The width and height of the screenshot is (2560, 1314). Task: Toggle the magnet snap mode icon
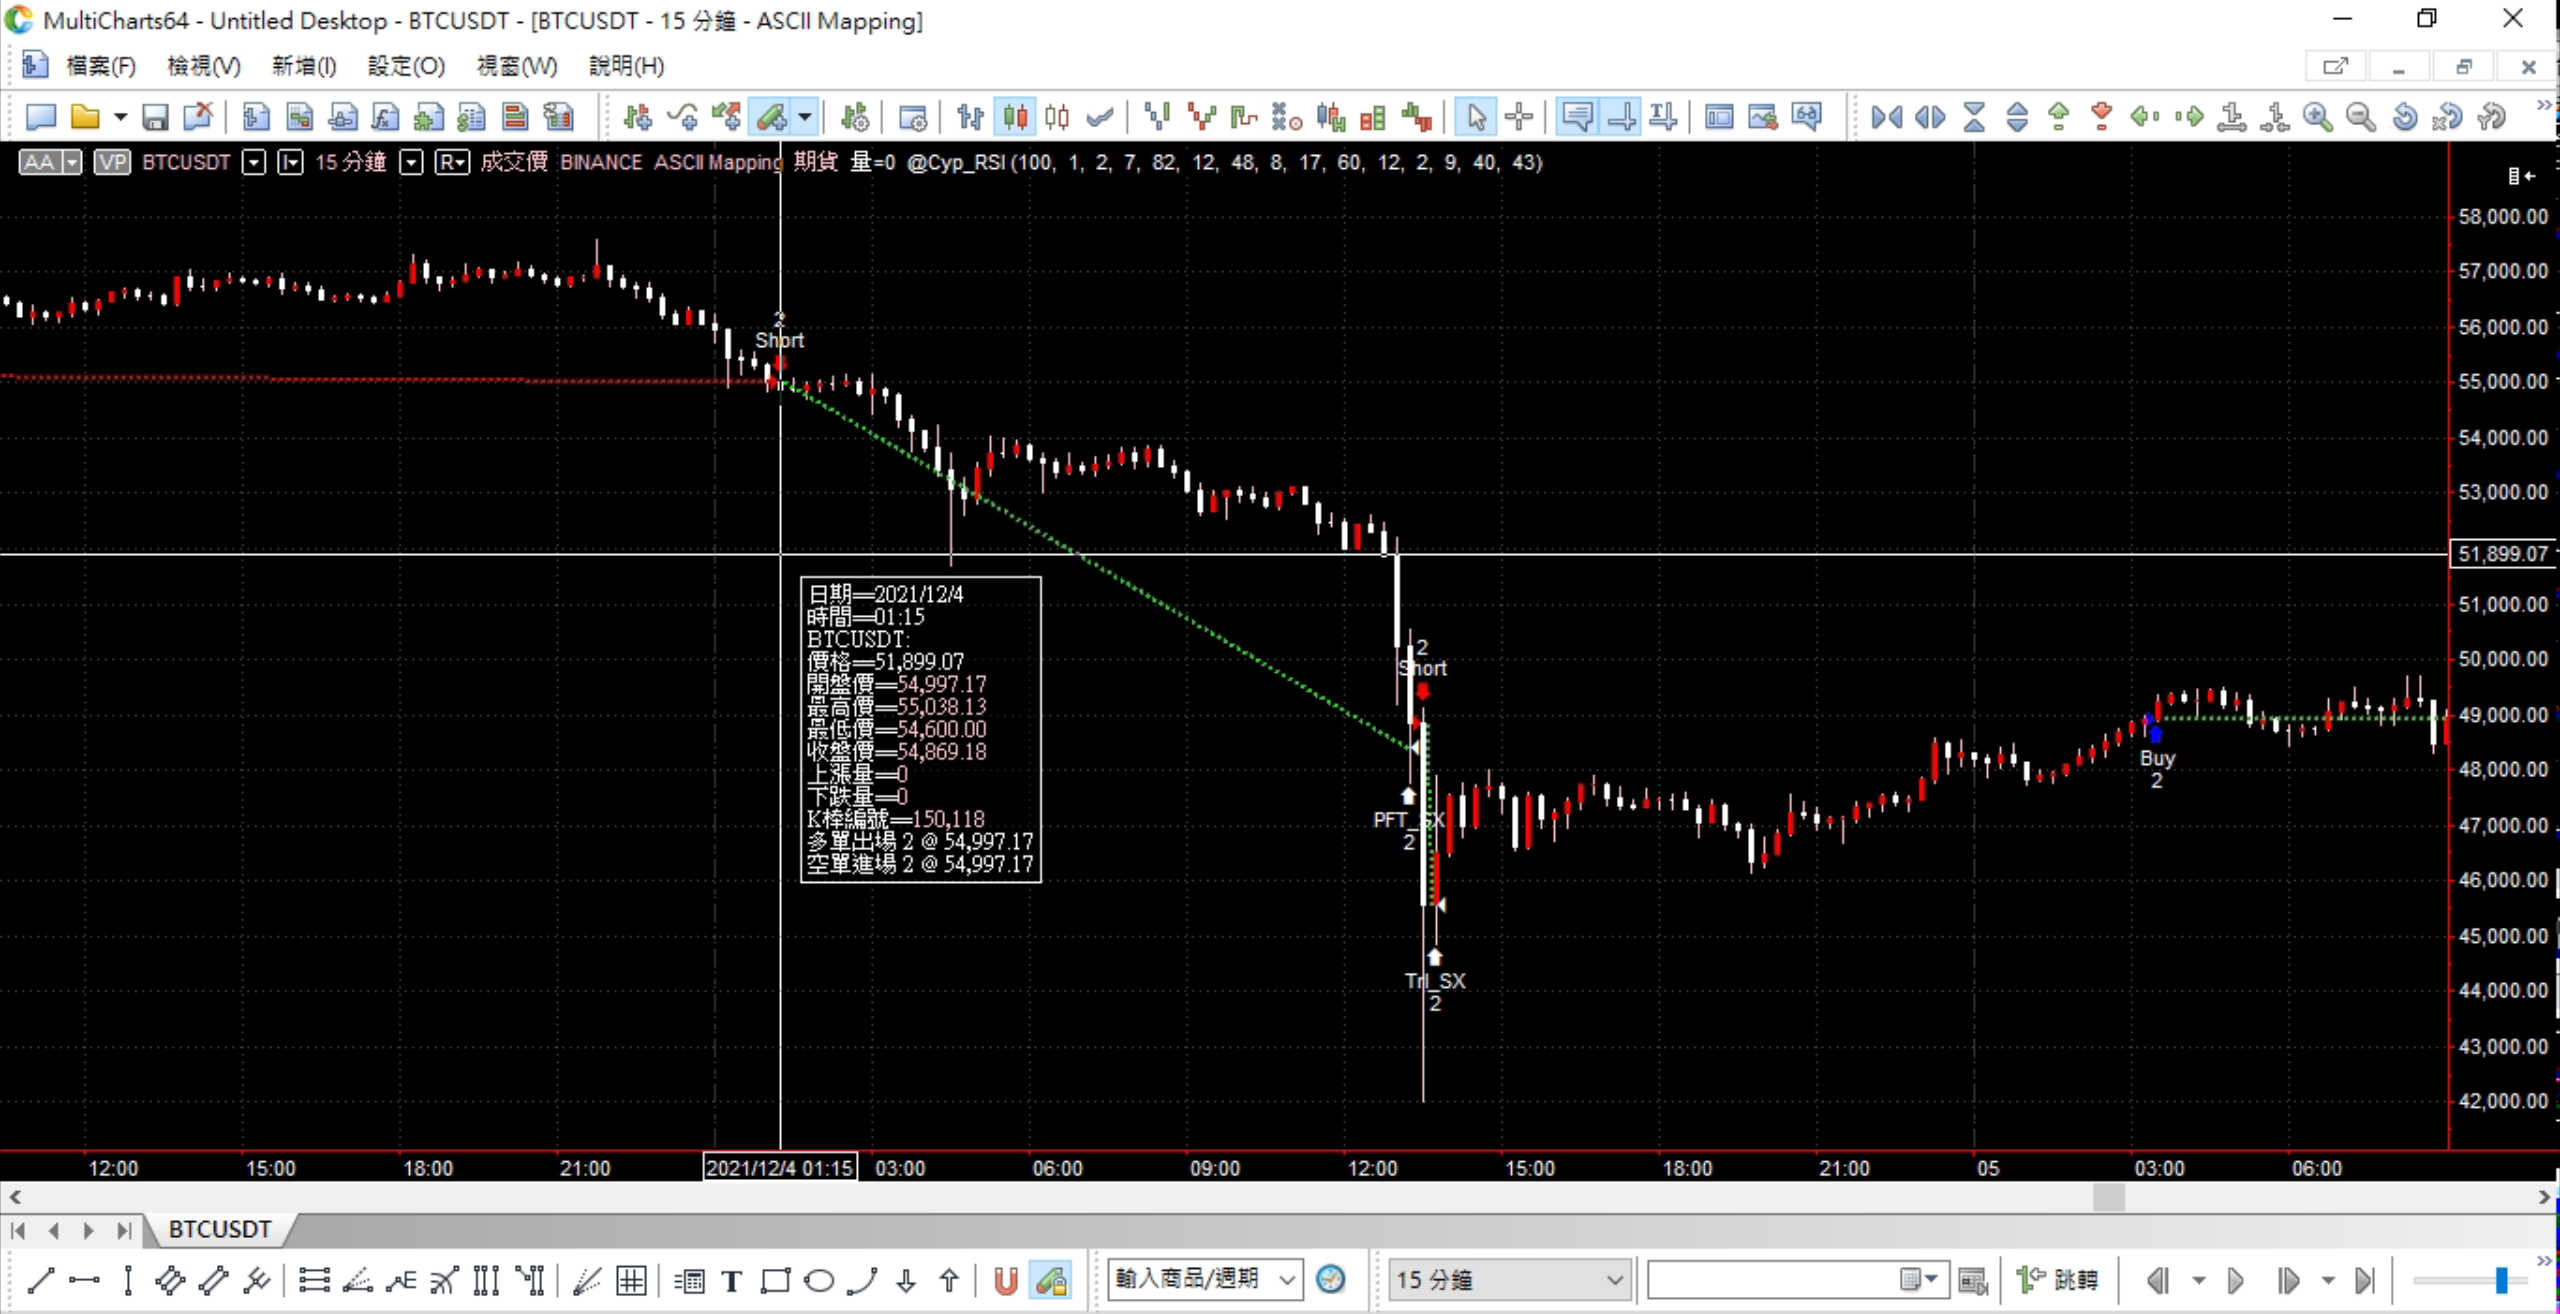pyautogui.click(x=1005, y=1280)
